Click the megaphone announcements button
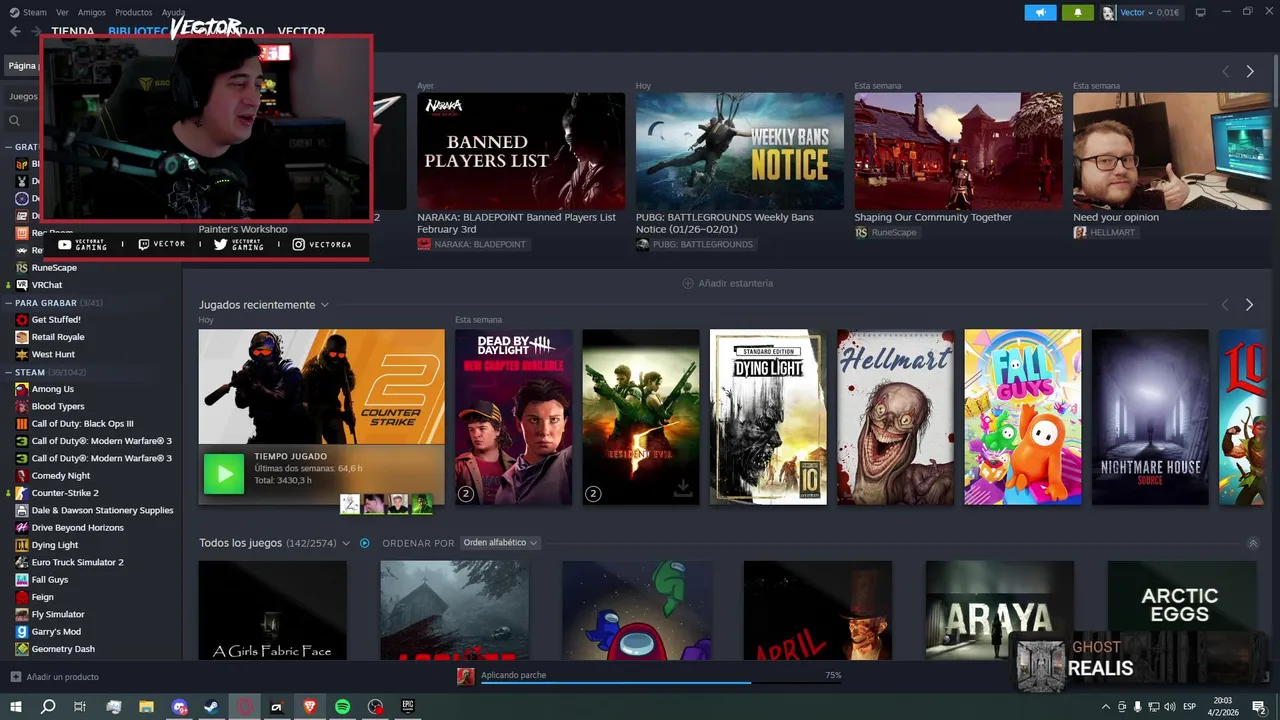Screen dimensions: 1280x720 (1040, 13)
